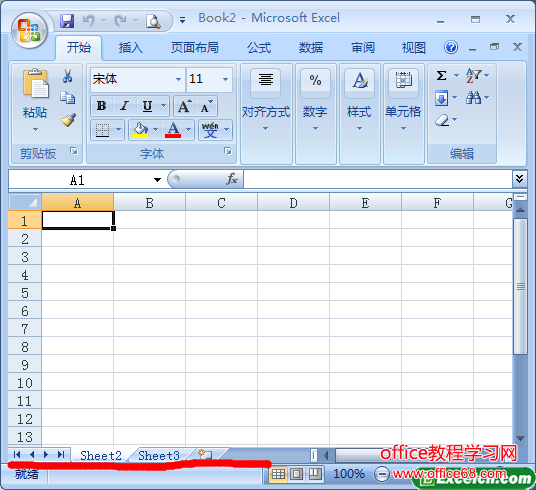The height and width of the screenshot is (490, 536).
Task: Select the 审阅 ribbon tab
Action: (x=363, y=48)
